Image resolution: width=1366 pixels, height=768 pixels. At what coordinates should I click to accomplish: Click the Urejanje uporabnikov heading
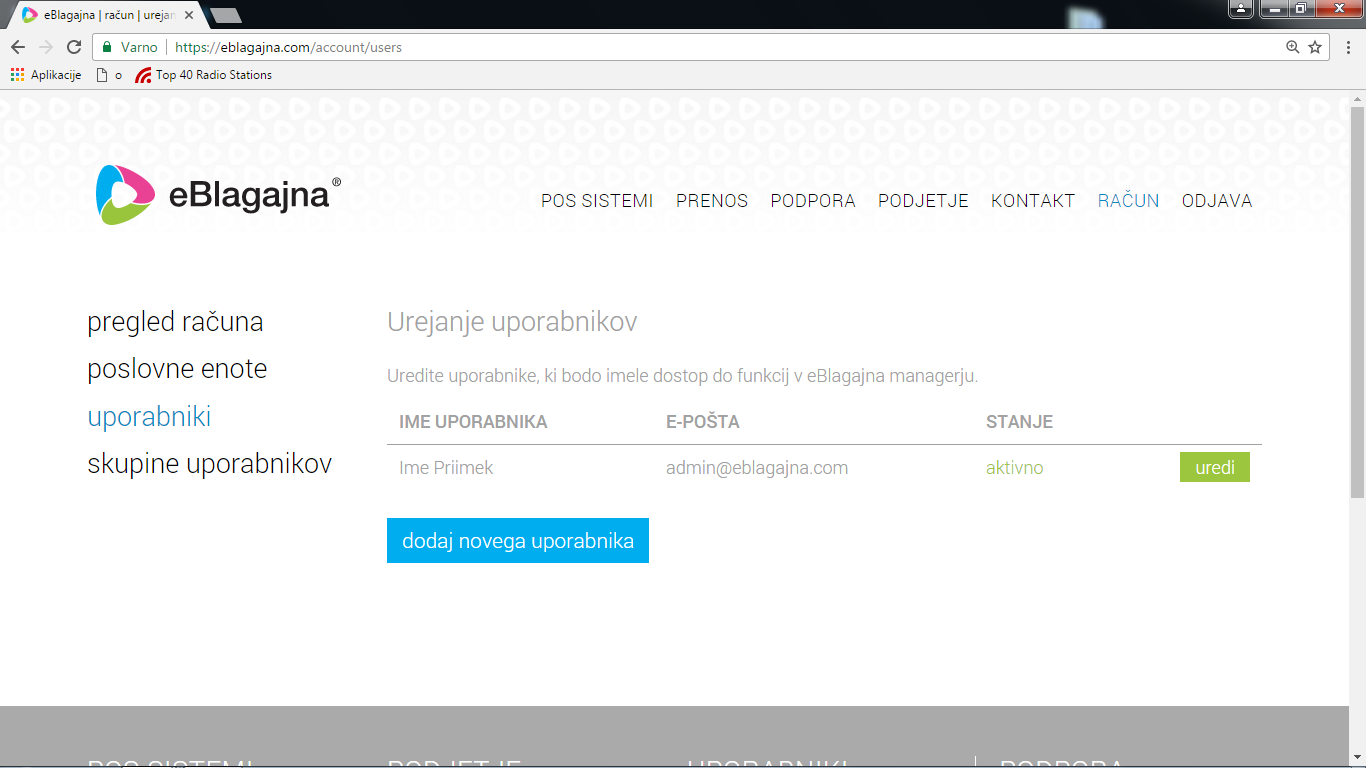click(512, 322)
